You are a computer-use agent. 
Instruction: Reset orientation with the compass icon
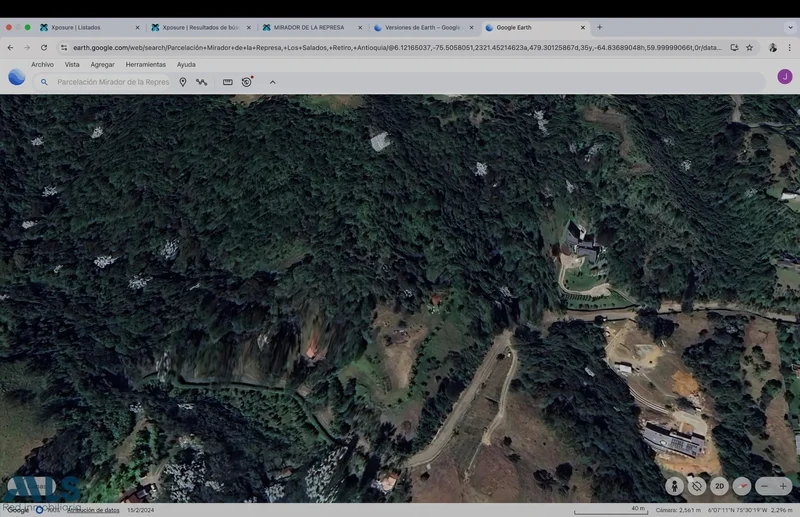[742, 486]
